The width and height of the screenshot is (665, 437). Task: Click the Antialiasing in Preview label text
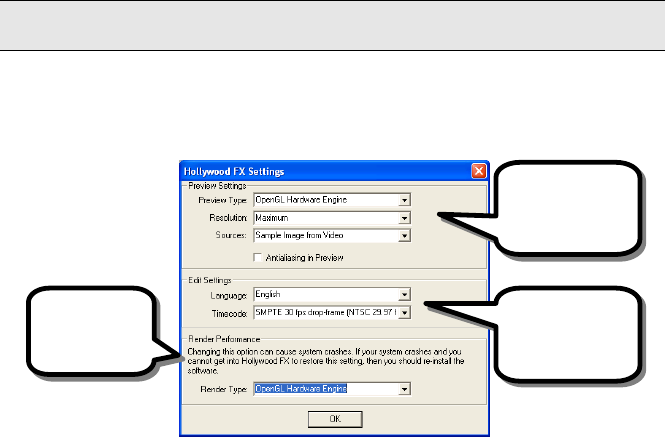305,258
